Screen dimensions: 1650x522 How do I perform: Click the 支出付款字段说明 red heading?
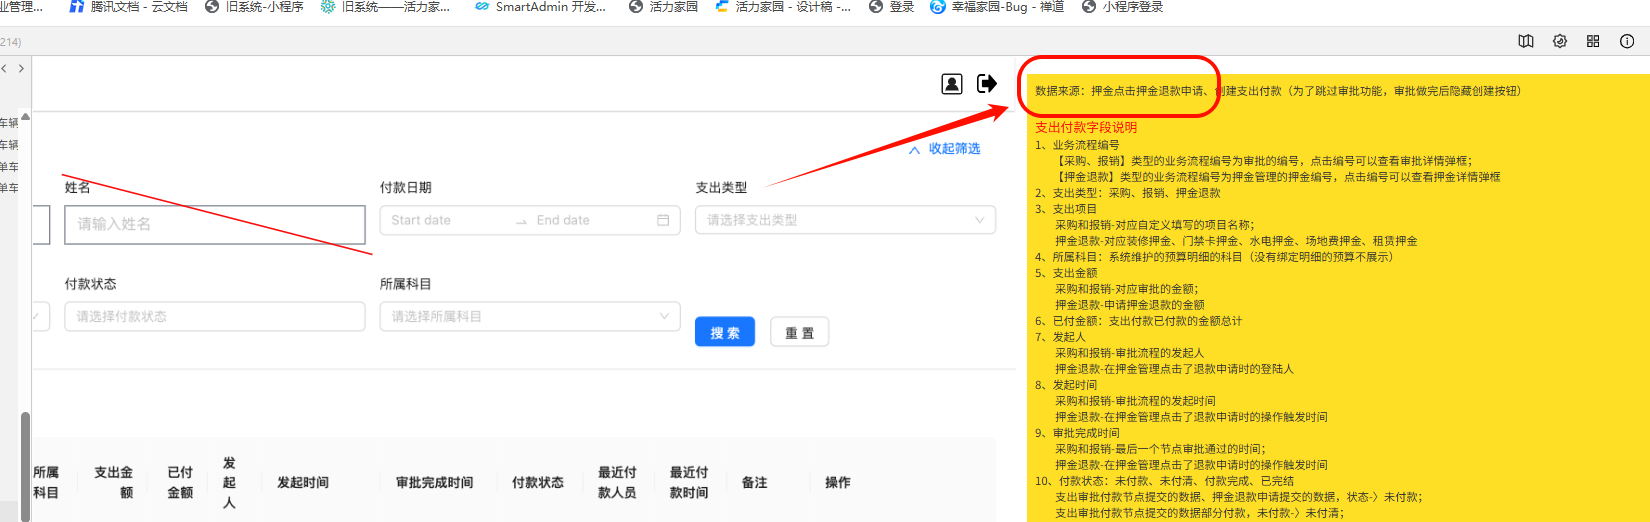tap(1086, 127)
